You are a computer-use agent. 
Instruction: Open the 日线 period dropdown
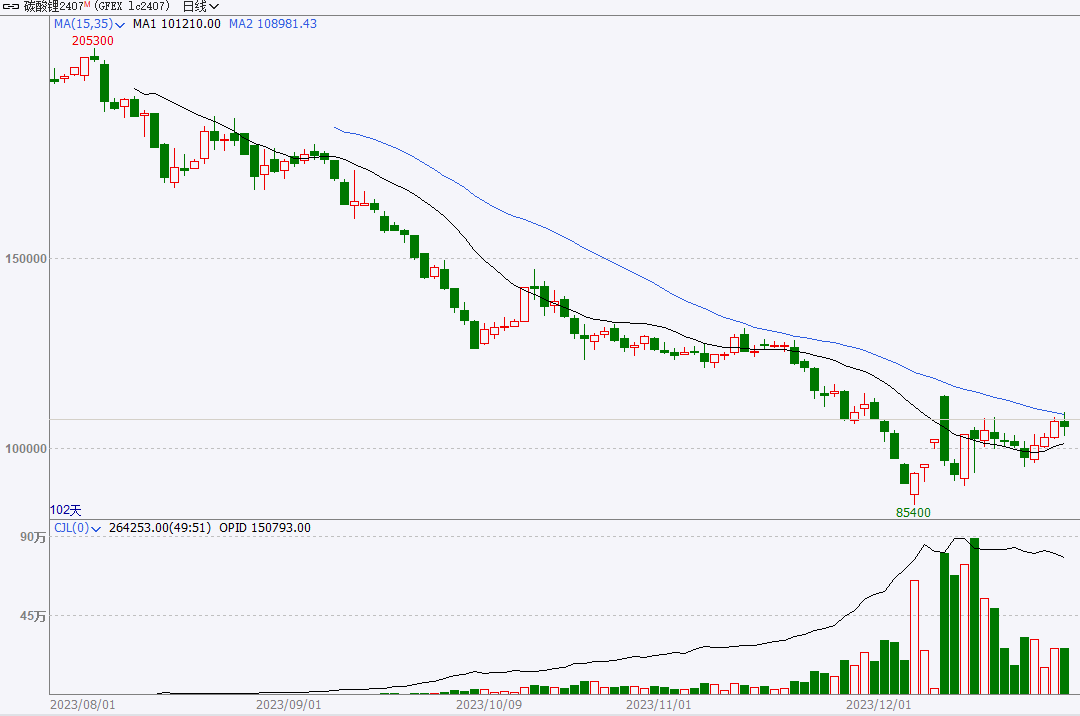201,6
